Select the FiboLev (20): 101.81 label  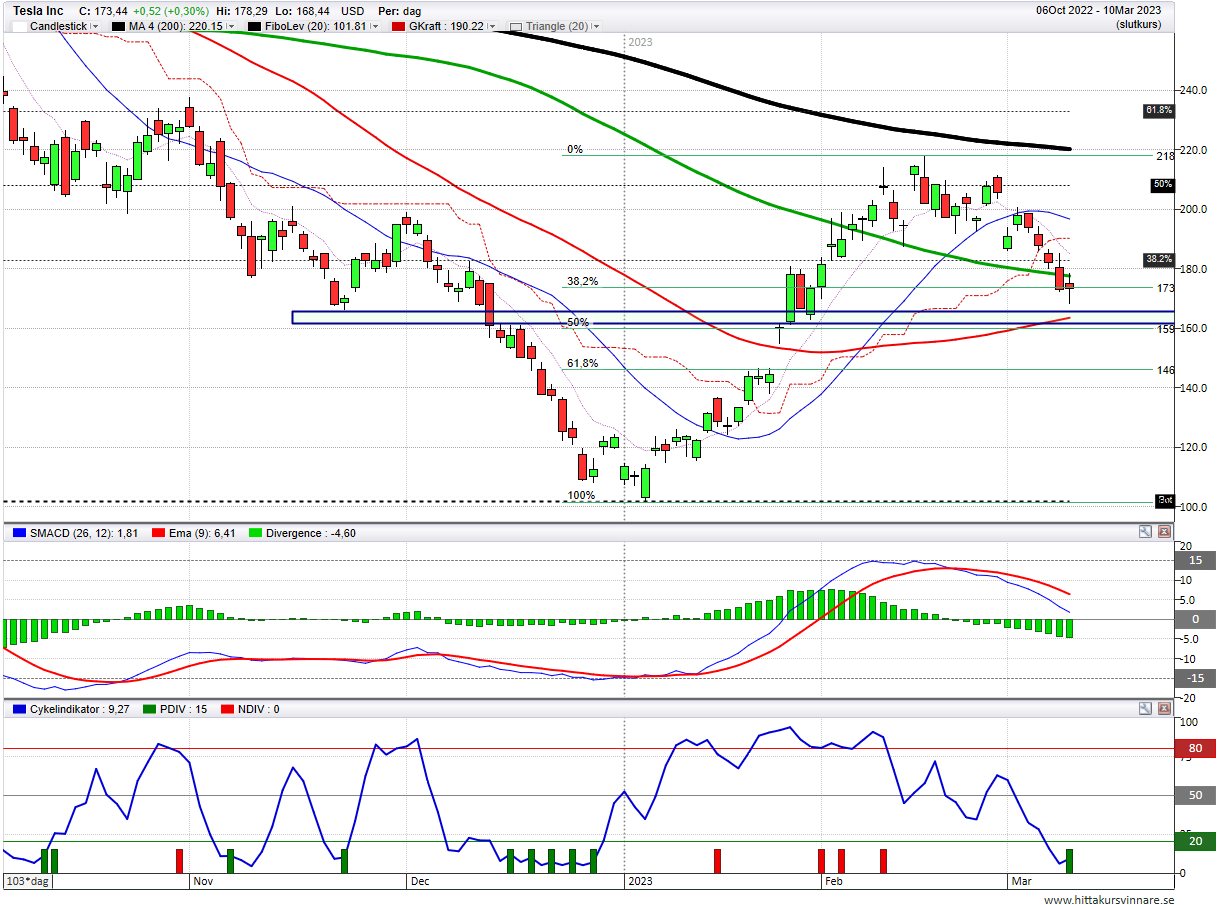[317, 26]
